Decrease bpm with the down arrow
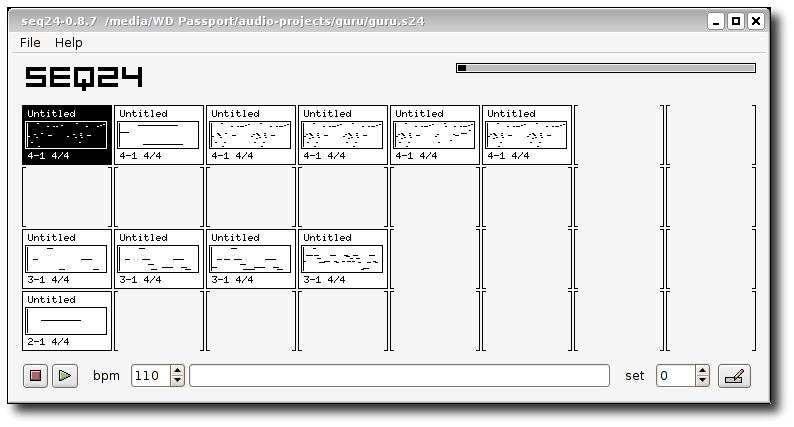The image size is (794, 427). 177,381
